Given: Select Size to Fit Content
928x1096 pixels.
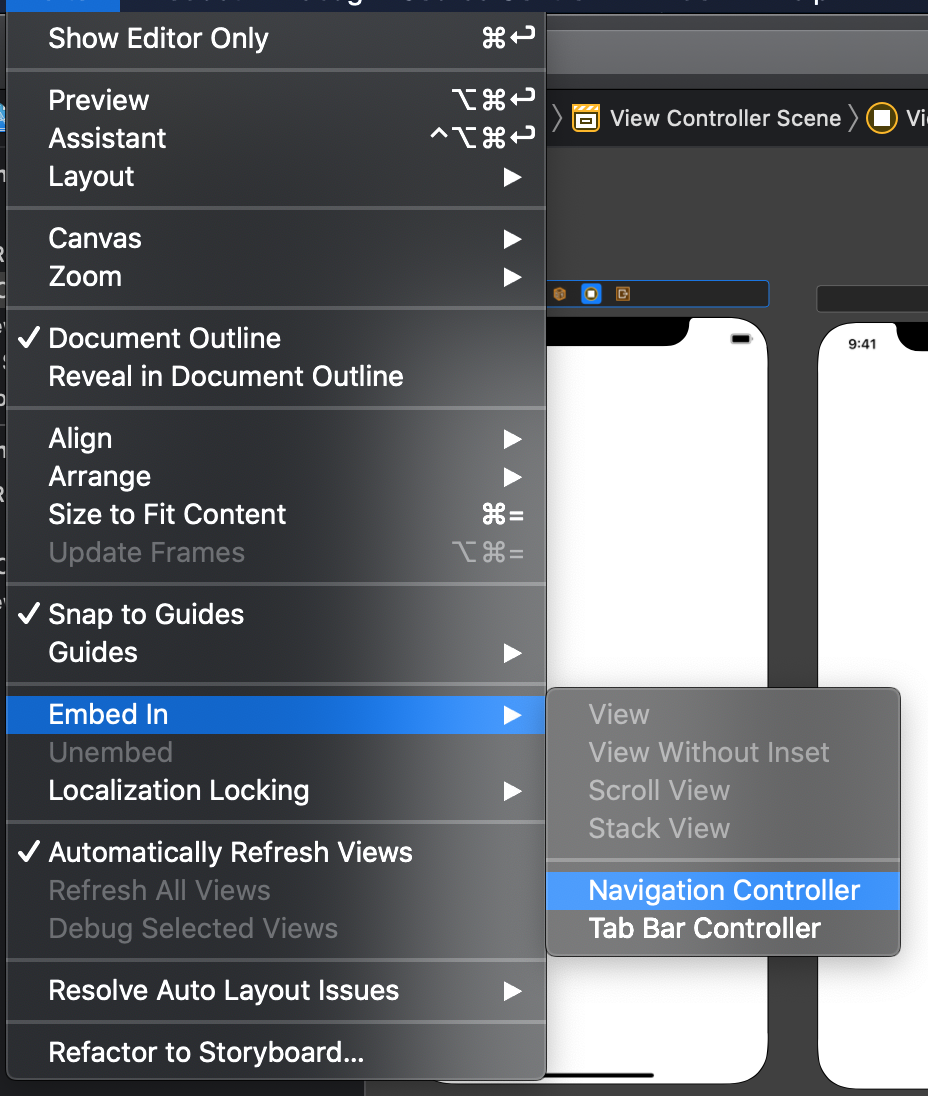Looking at the screenshot, I should [x=276, y=514].
